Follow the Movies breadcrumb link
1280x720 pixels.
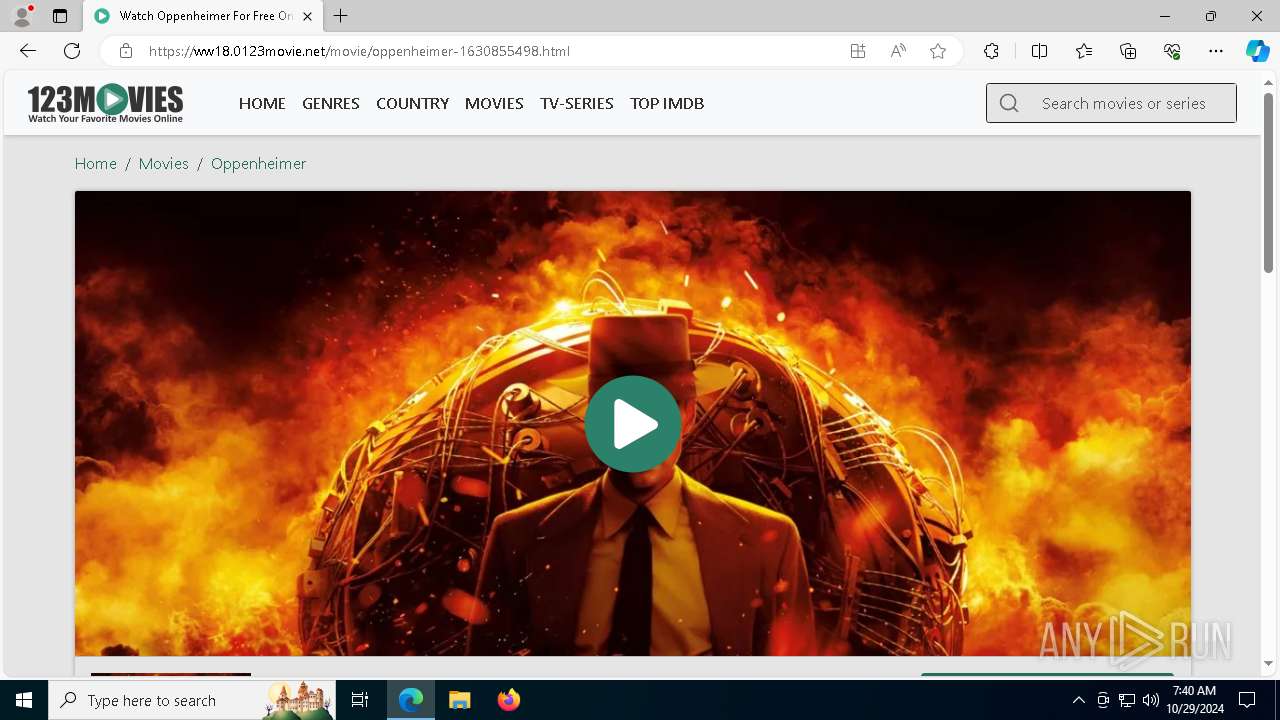click(164, 163)
